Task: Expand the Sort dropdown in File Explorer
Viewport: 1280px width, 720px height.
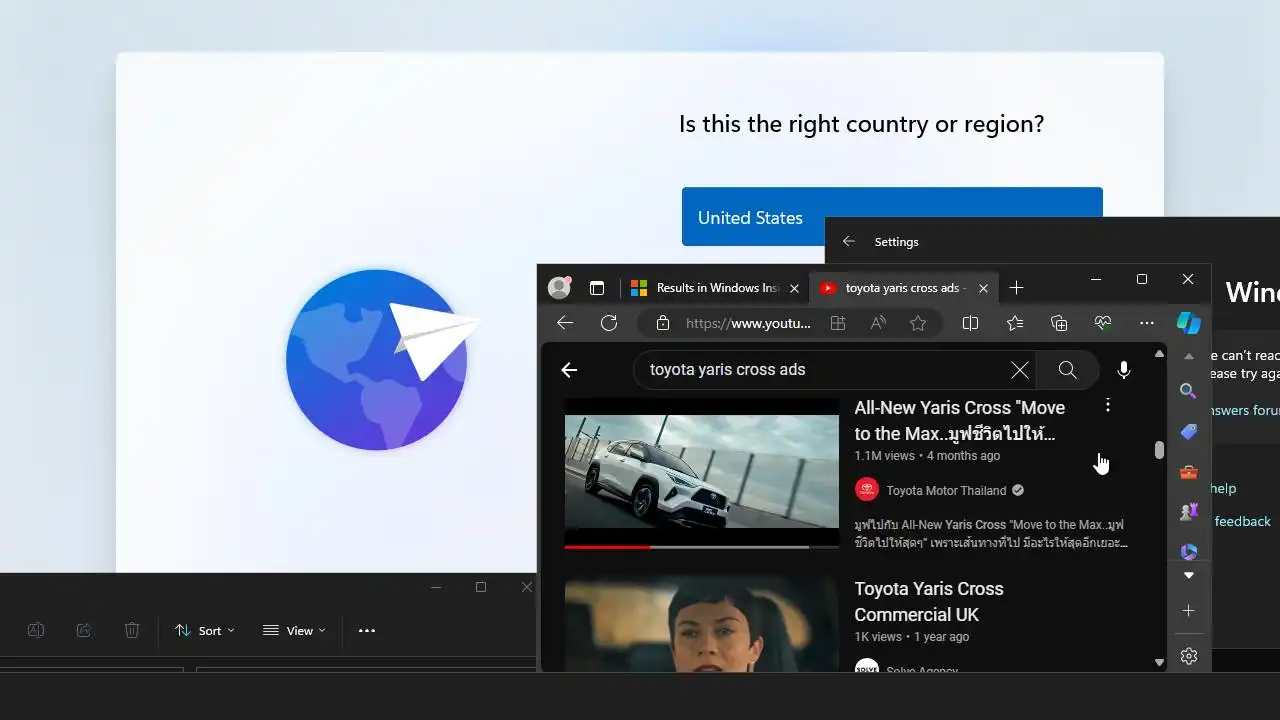Action: pyautogui.click(x=205, y=630)
